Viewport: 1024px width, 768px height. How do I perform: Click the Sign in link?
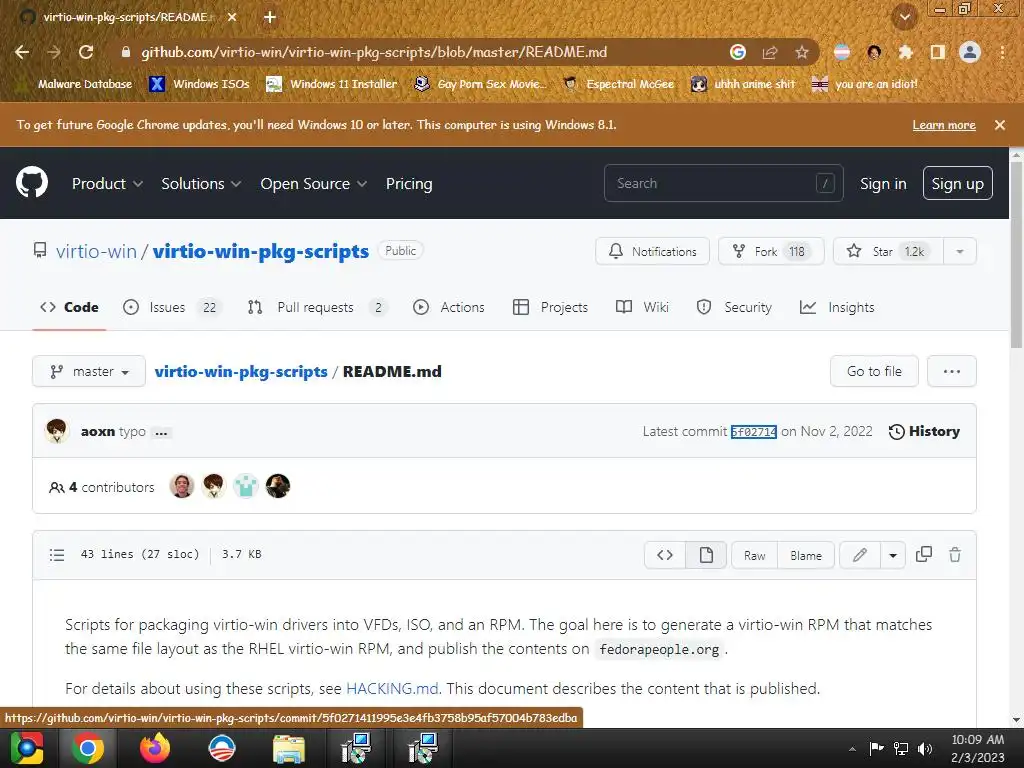click(x=883, y=184)
